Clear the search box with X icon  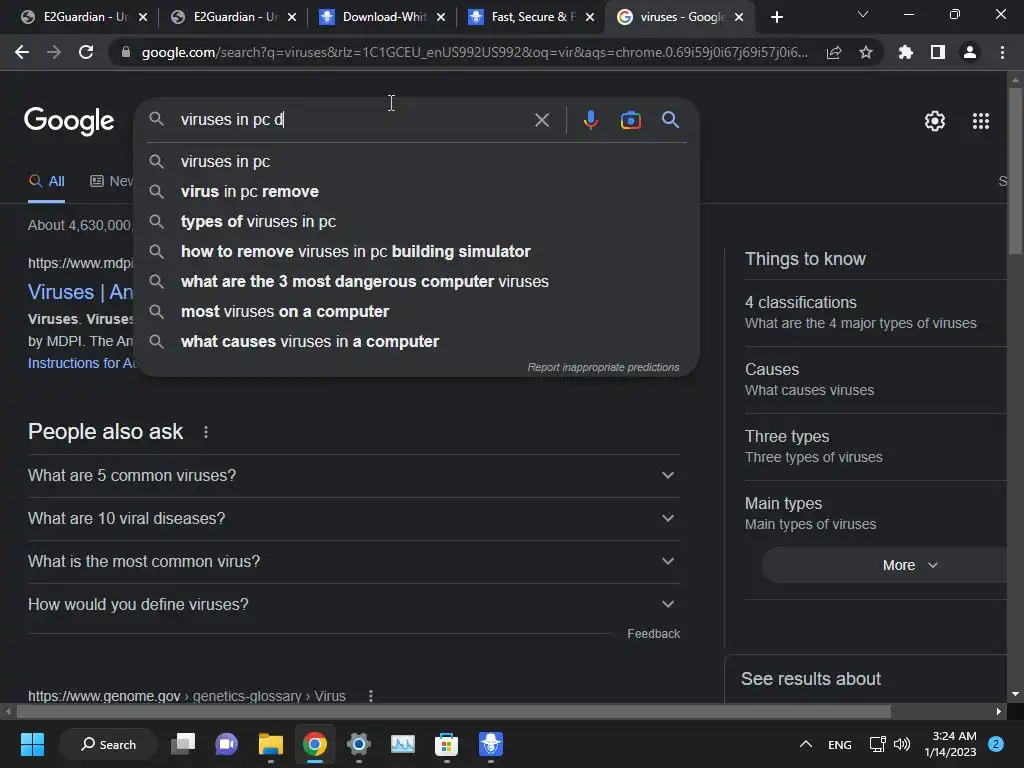click(541, 120)
